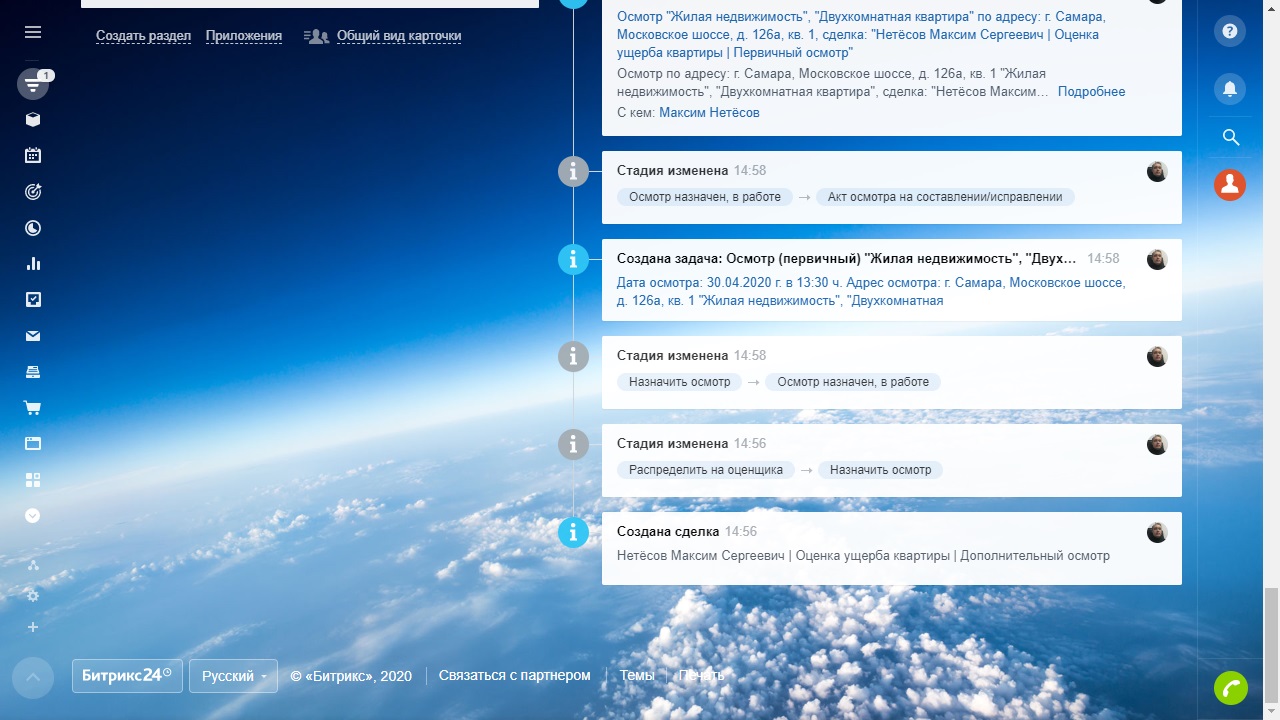This screenshot has width=1280, height=720.
Task: Open contact Максим Нетёсов link
Action: click(x=709, y=112)
